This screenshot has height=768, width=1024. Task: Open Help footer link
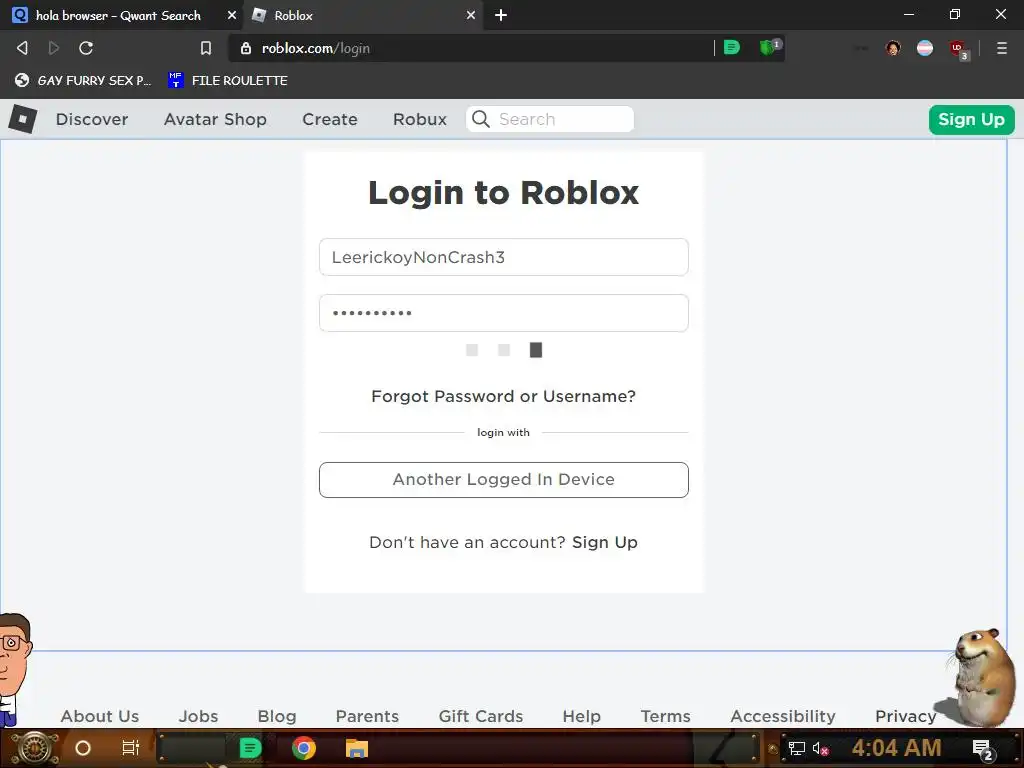[581, 716]
